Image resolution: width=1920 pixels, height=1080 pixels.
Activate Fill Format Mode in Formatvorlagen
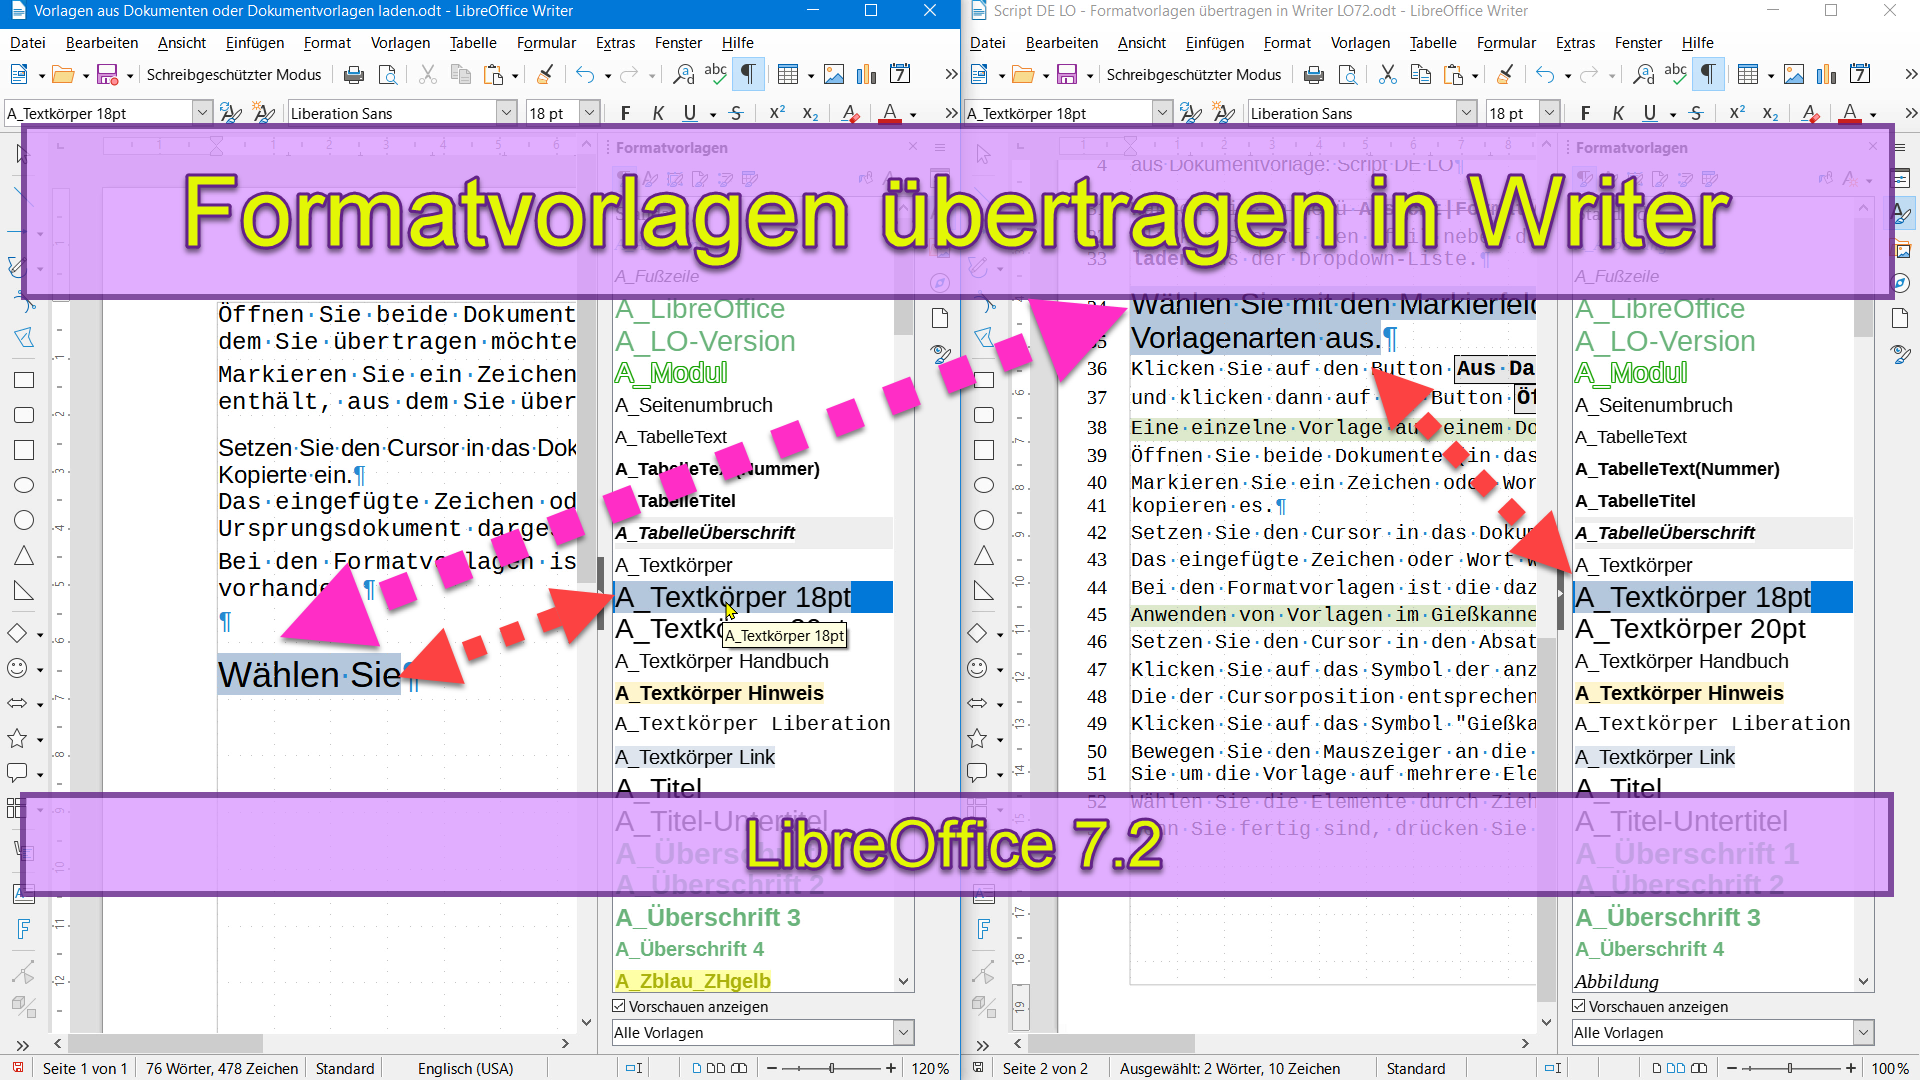point(866,179)
